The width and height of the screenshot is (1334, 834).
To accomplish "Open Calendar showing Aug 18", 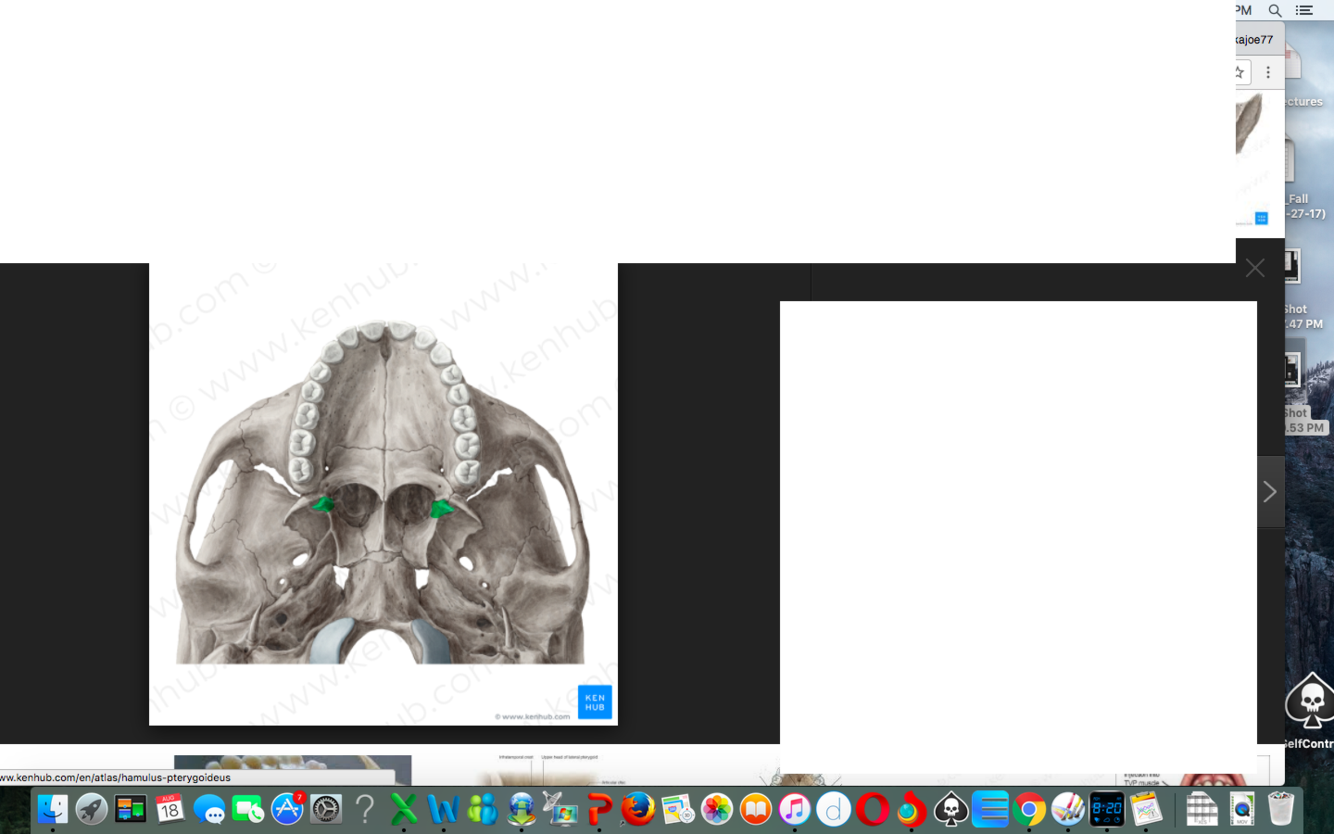I will pyautogui.click(x=169, y=808).
